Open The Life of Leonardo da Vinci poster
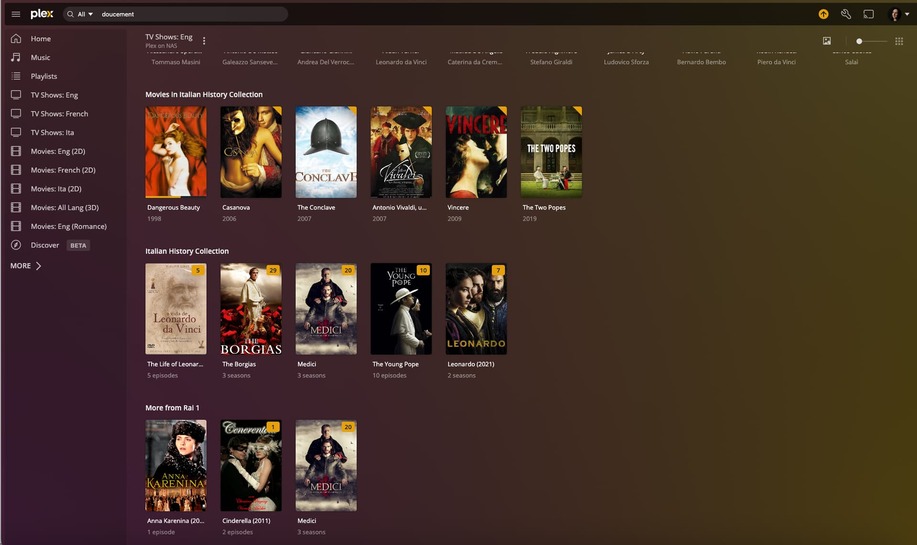The image size is (917, 545). coord(175,309)
